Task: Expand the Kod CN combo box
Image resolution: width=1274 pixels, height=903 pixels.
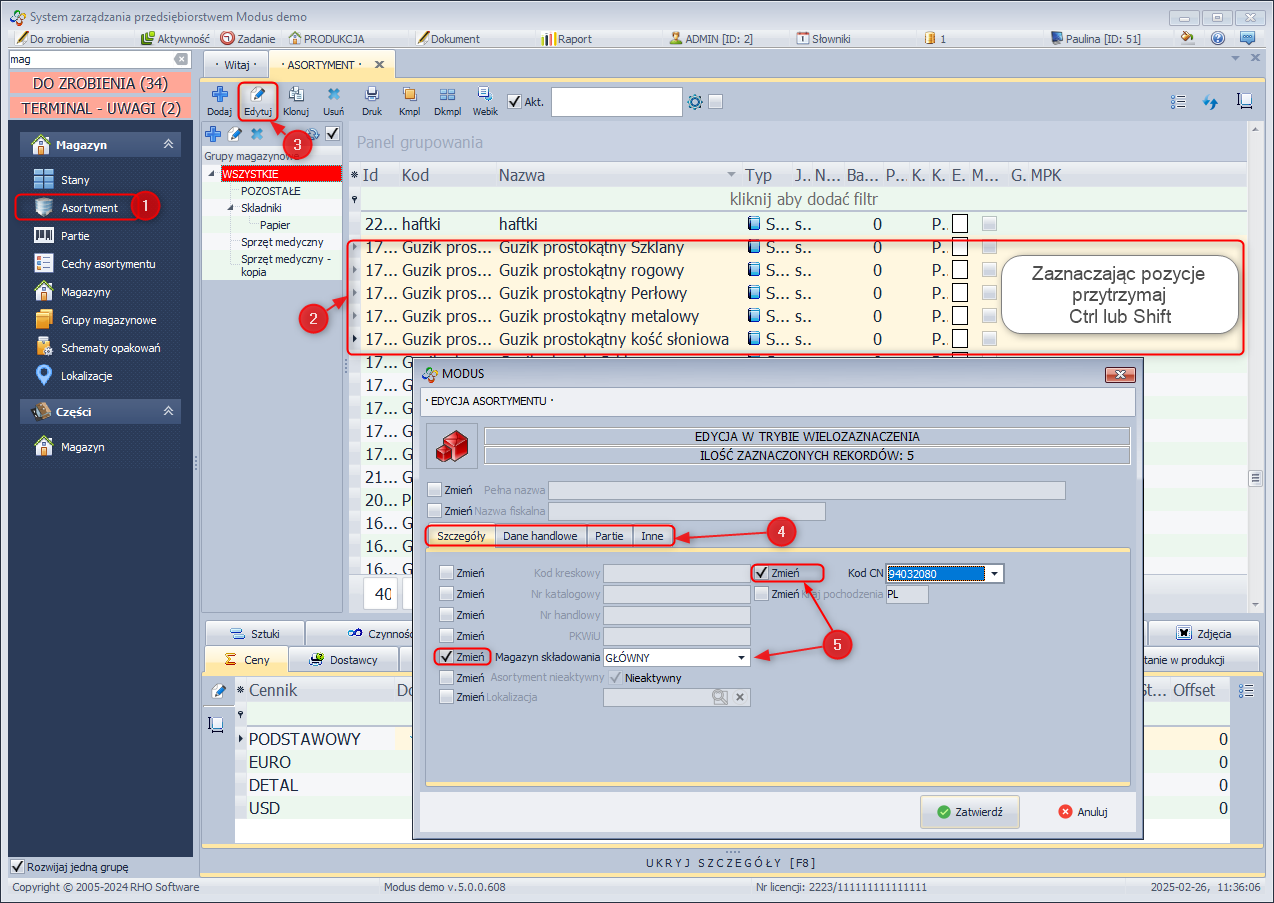Action: click(994, 573)
